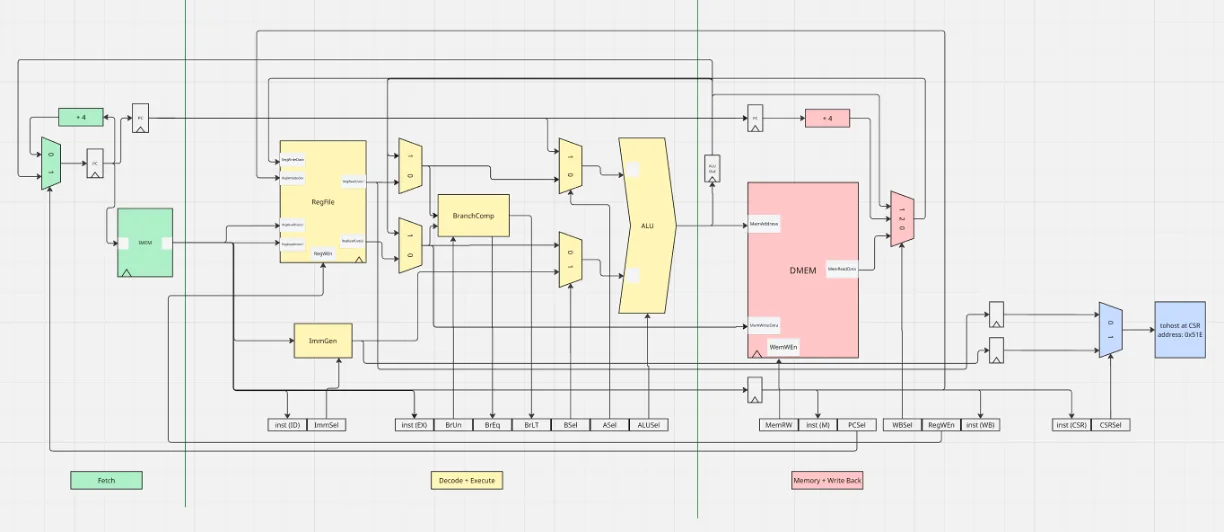This screenshot has width=1224, height=532.
Task: Click the 'inst (M)' control signal cell
Action: click(x=818, y=425)
